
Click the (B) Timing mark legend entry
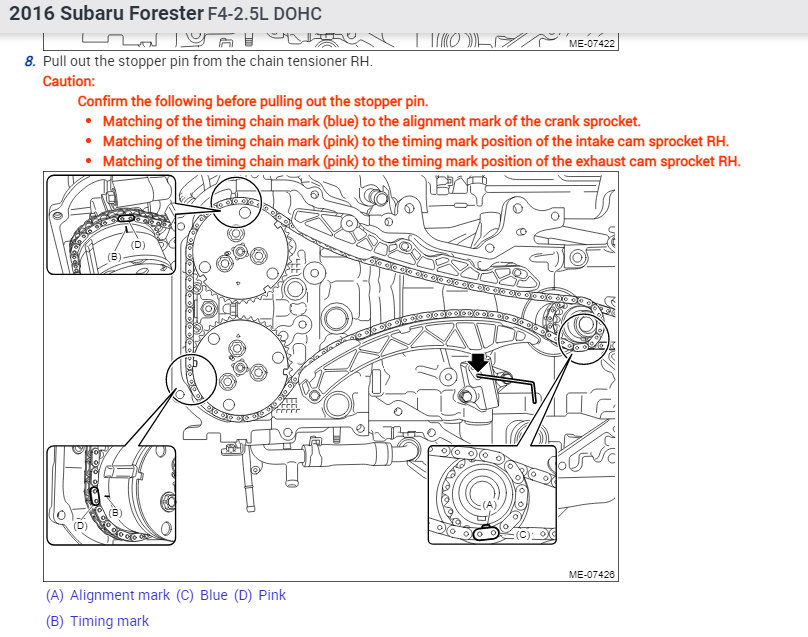tap(97, 621)
